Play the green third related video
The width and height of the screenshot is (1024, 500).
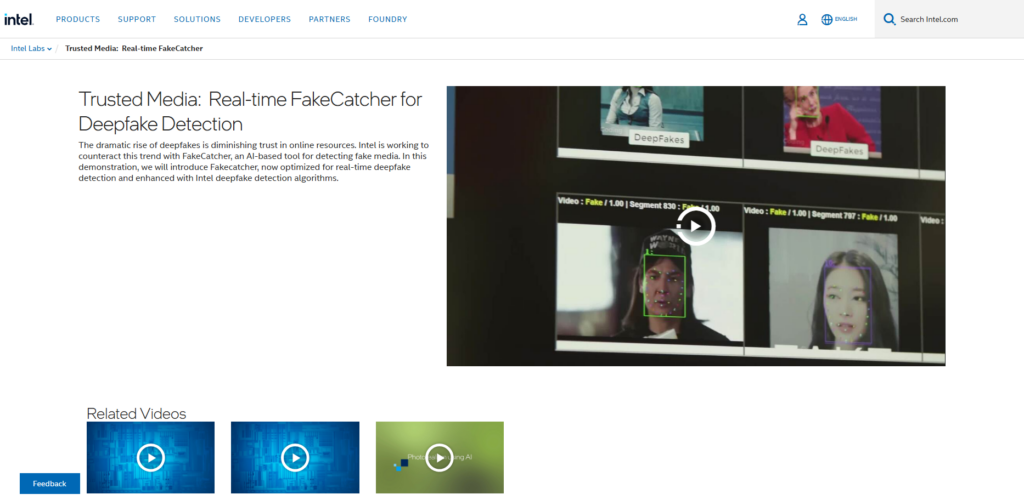tap(440, 458)
